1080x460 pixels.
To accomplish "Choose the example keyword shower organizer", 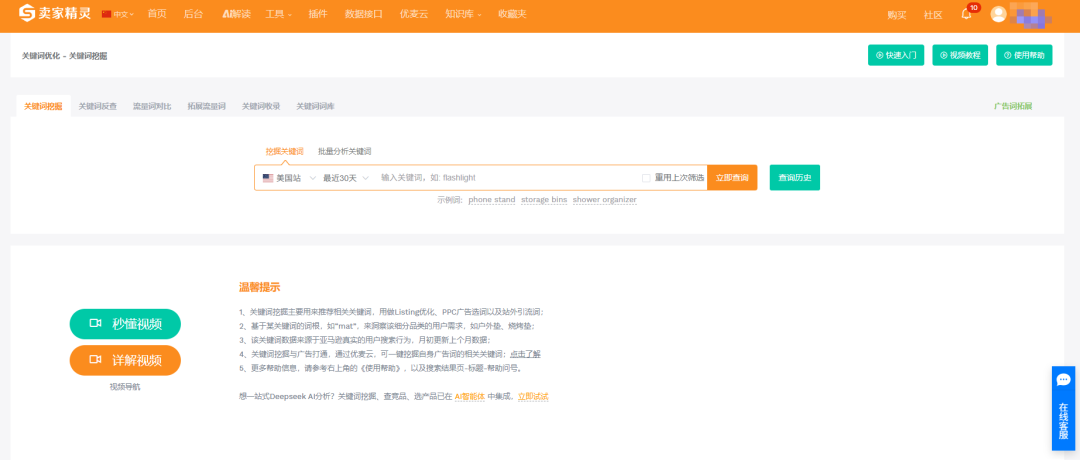I will (x=605, y=200).
